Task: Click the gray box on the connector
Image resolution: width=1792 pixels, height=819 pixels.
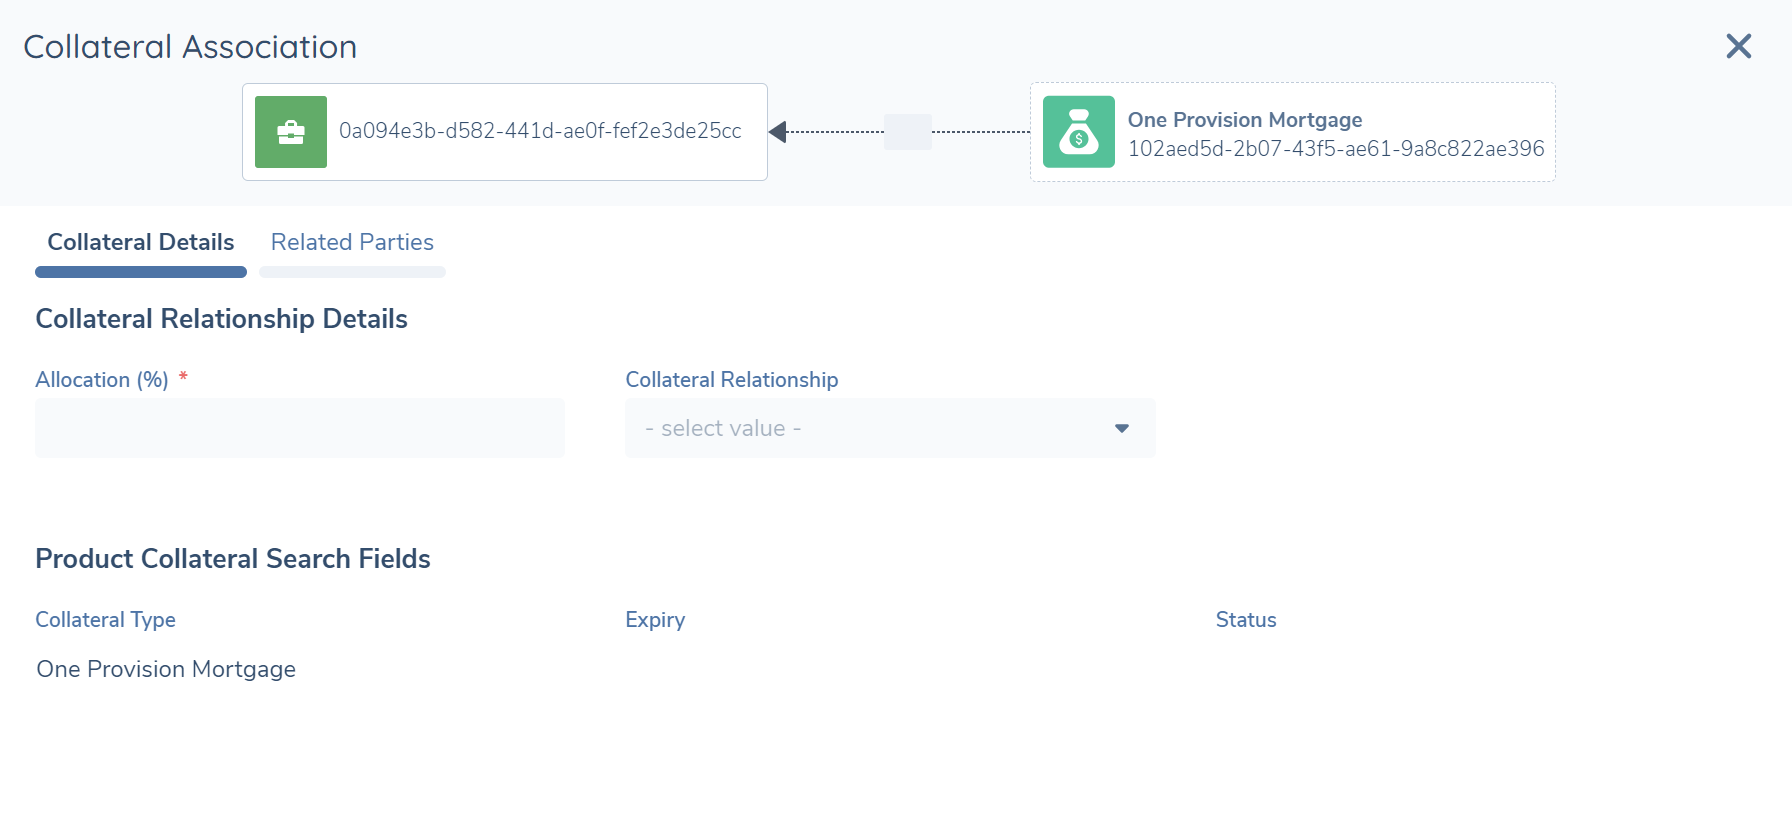Action: click(907, 132)
